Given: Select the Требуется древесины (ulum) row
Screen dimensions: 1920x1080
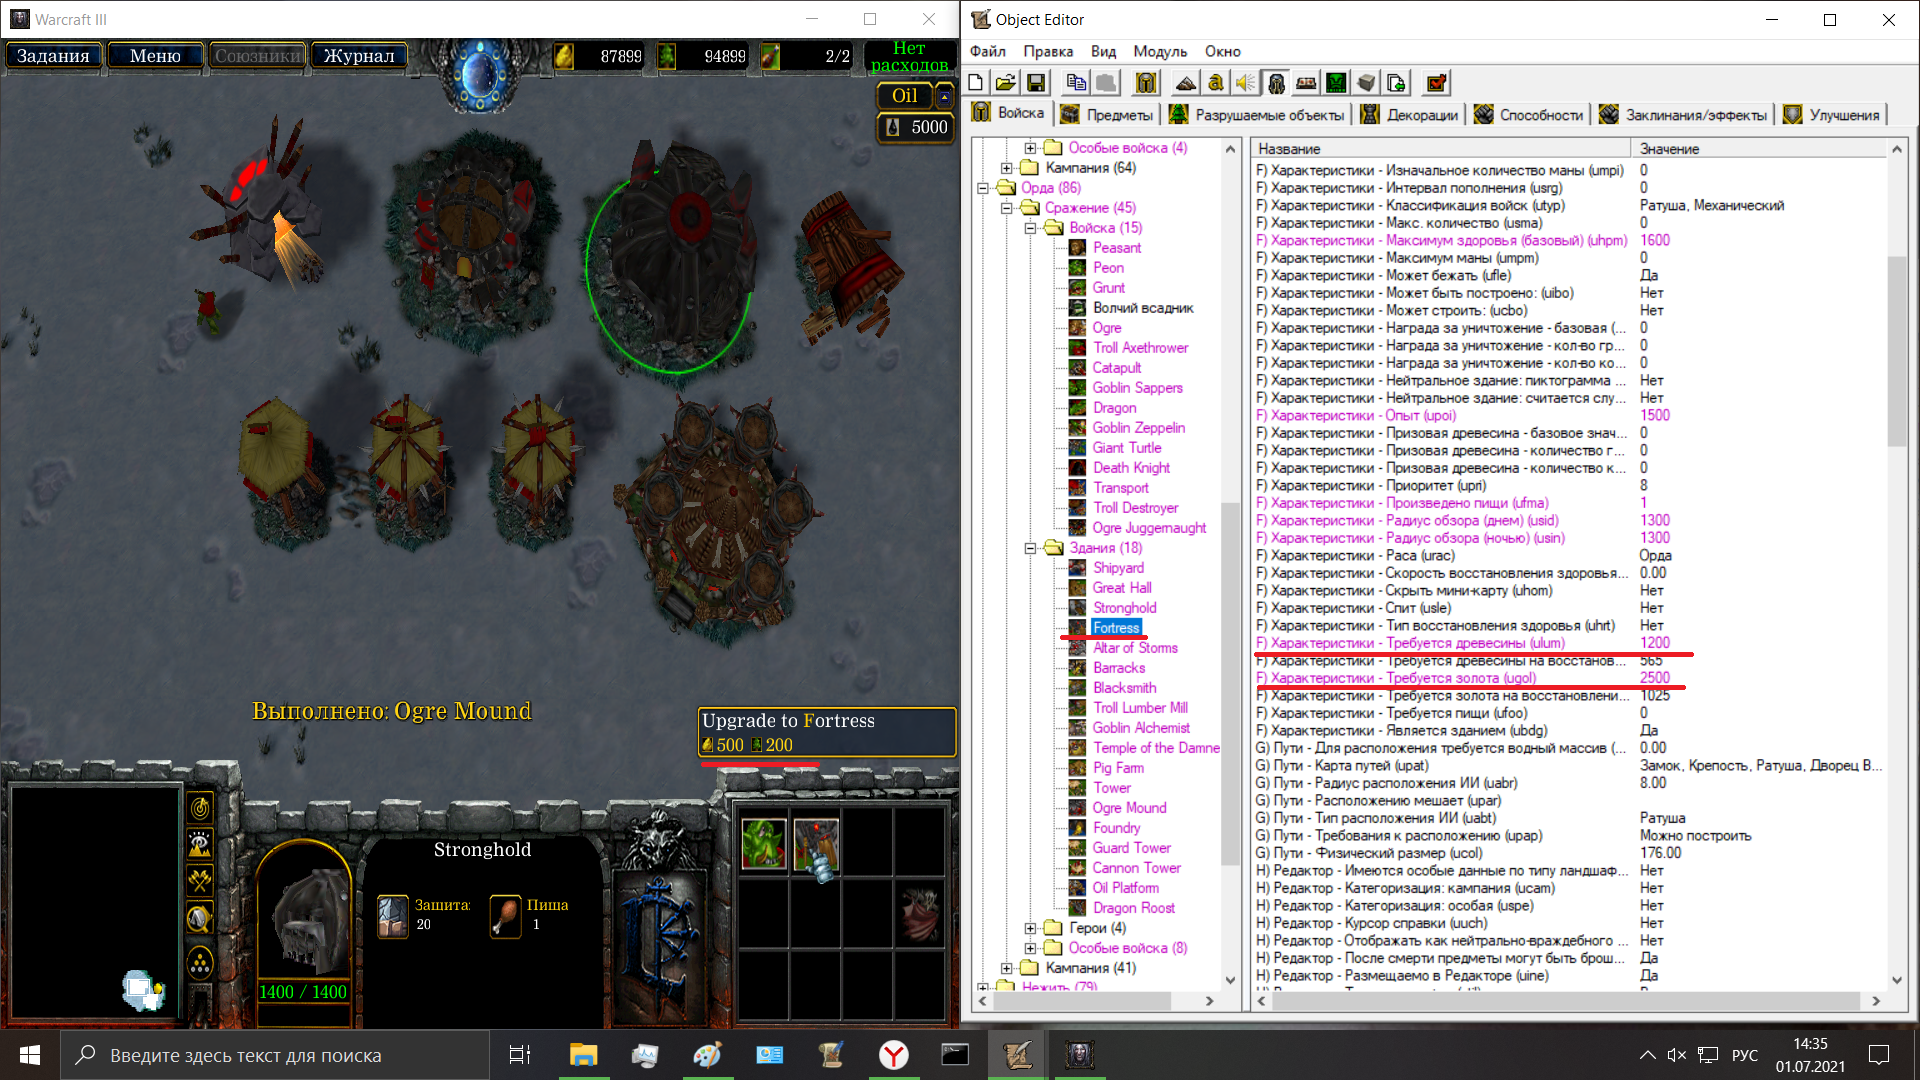Looking at the screenshot, I should (1568, 643).
